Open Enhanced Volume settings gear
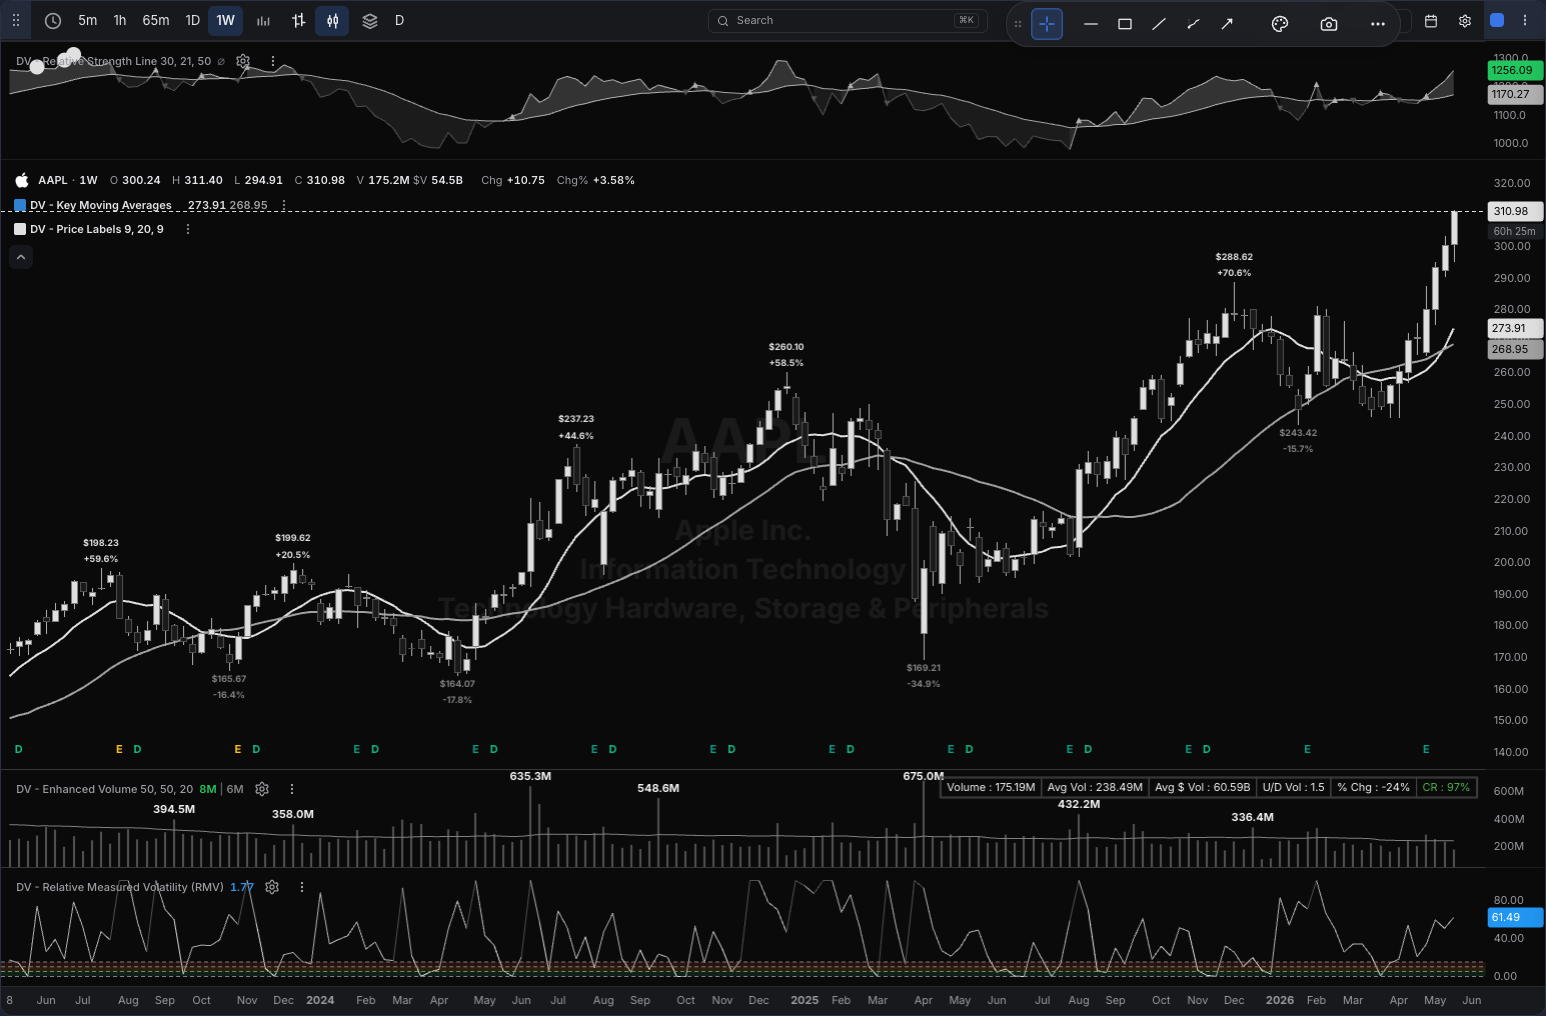The image size is (1546, 1016). click(x=262, y=789)
